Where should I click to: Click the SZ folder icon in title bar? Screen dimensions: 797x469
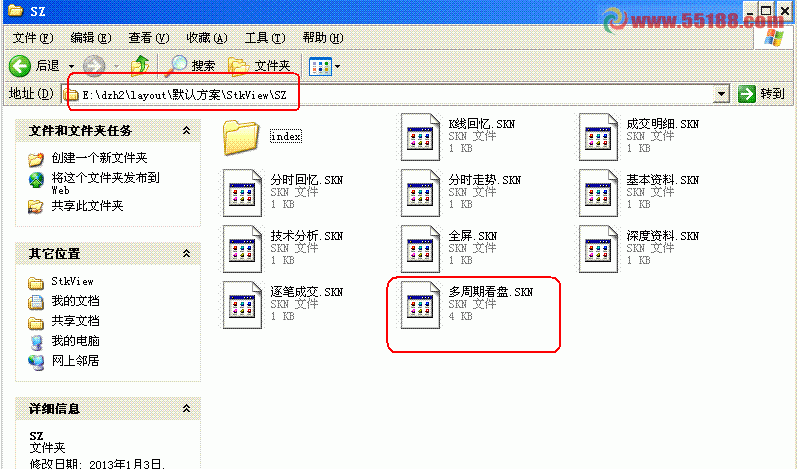point(15,10)
